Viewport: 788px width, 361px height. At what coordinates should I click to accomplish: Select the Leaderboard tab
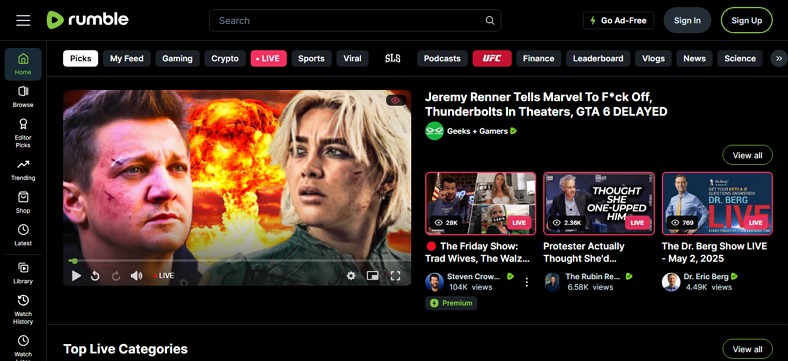598,58
